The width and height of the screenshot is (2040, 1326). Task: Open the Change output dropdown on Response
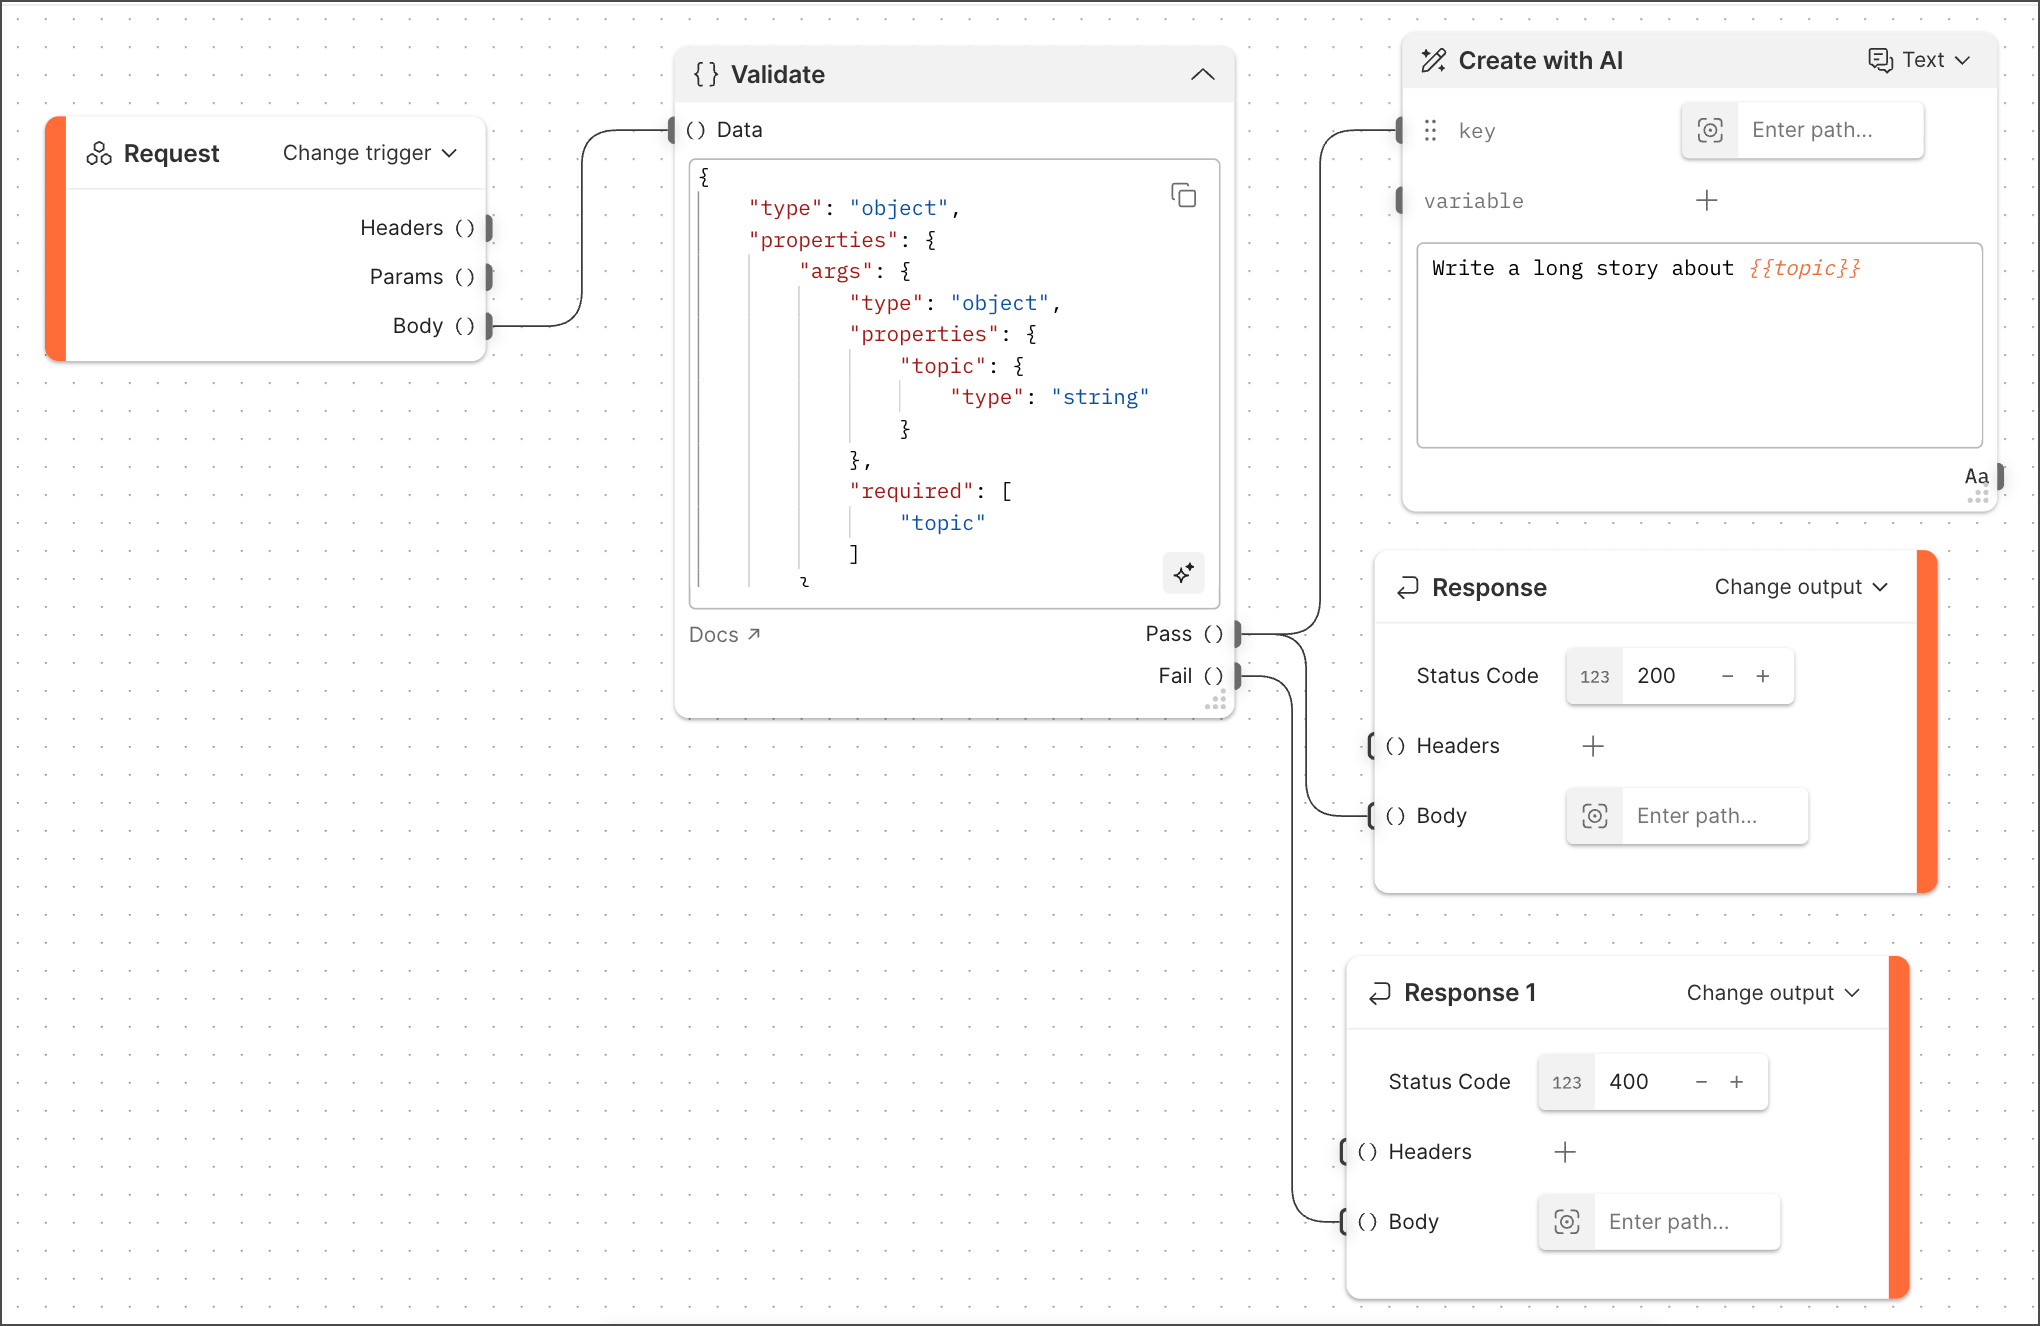[1800, 587]
